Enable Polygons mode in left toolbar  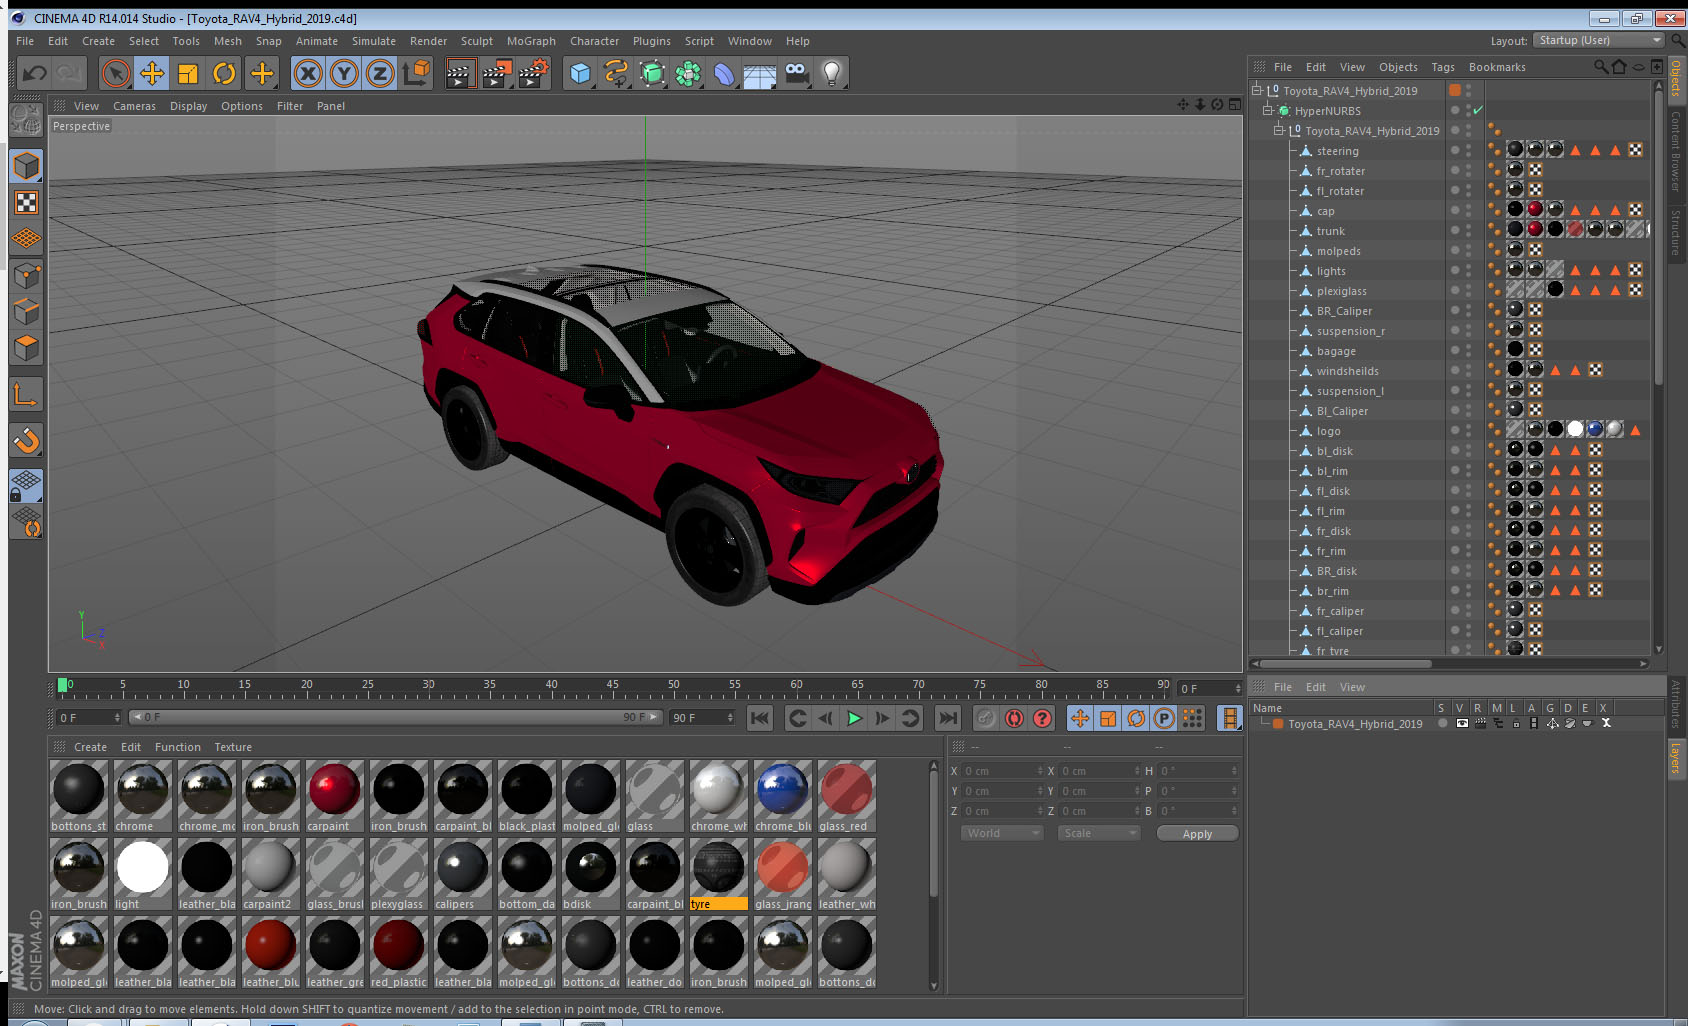(26, 348)
